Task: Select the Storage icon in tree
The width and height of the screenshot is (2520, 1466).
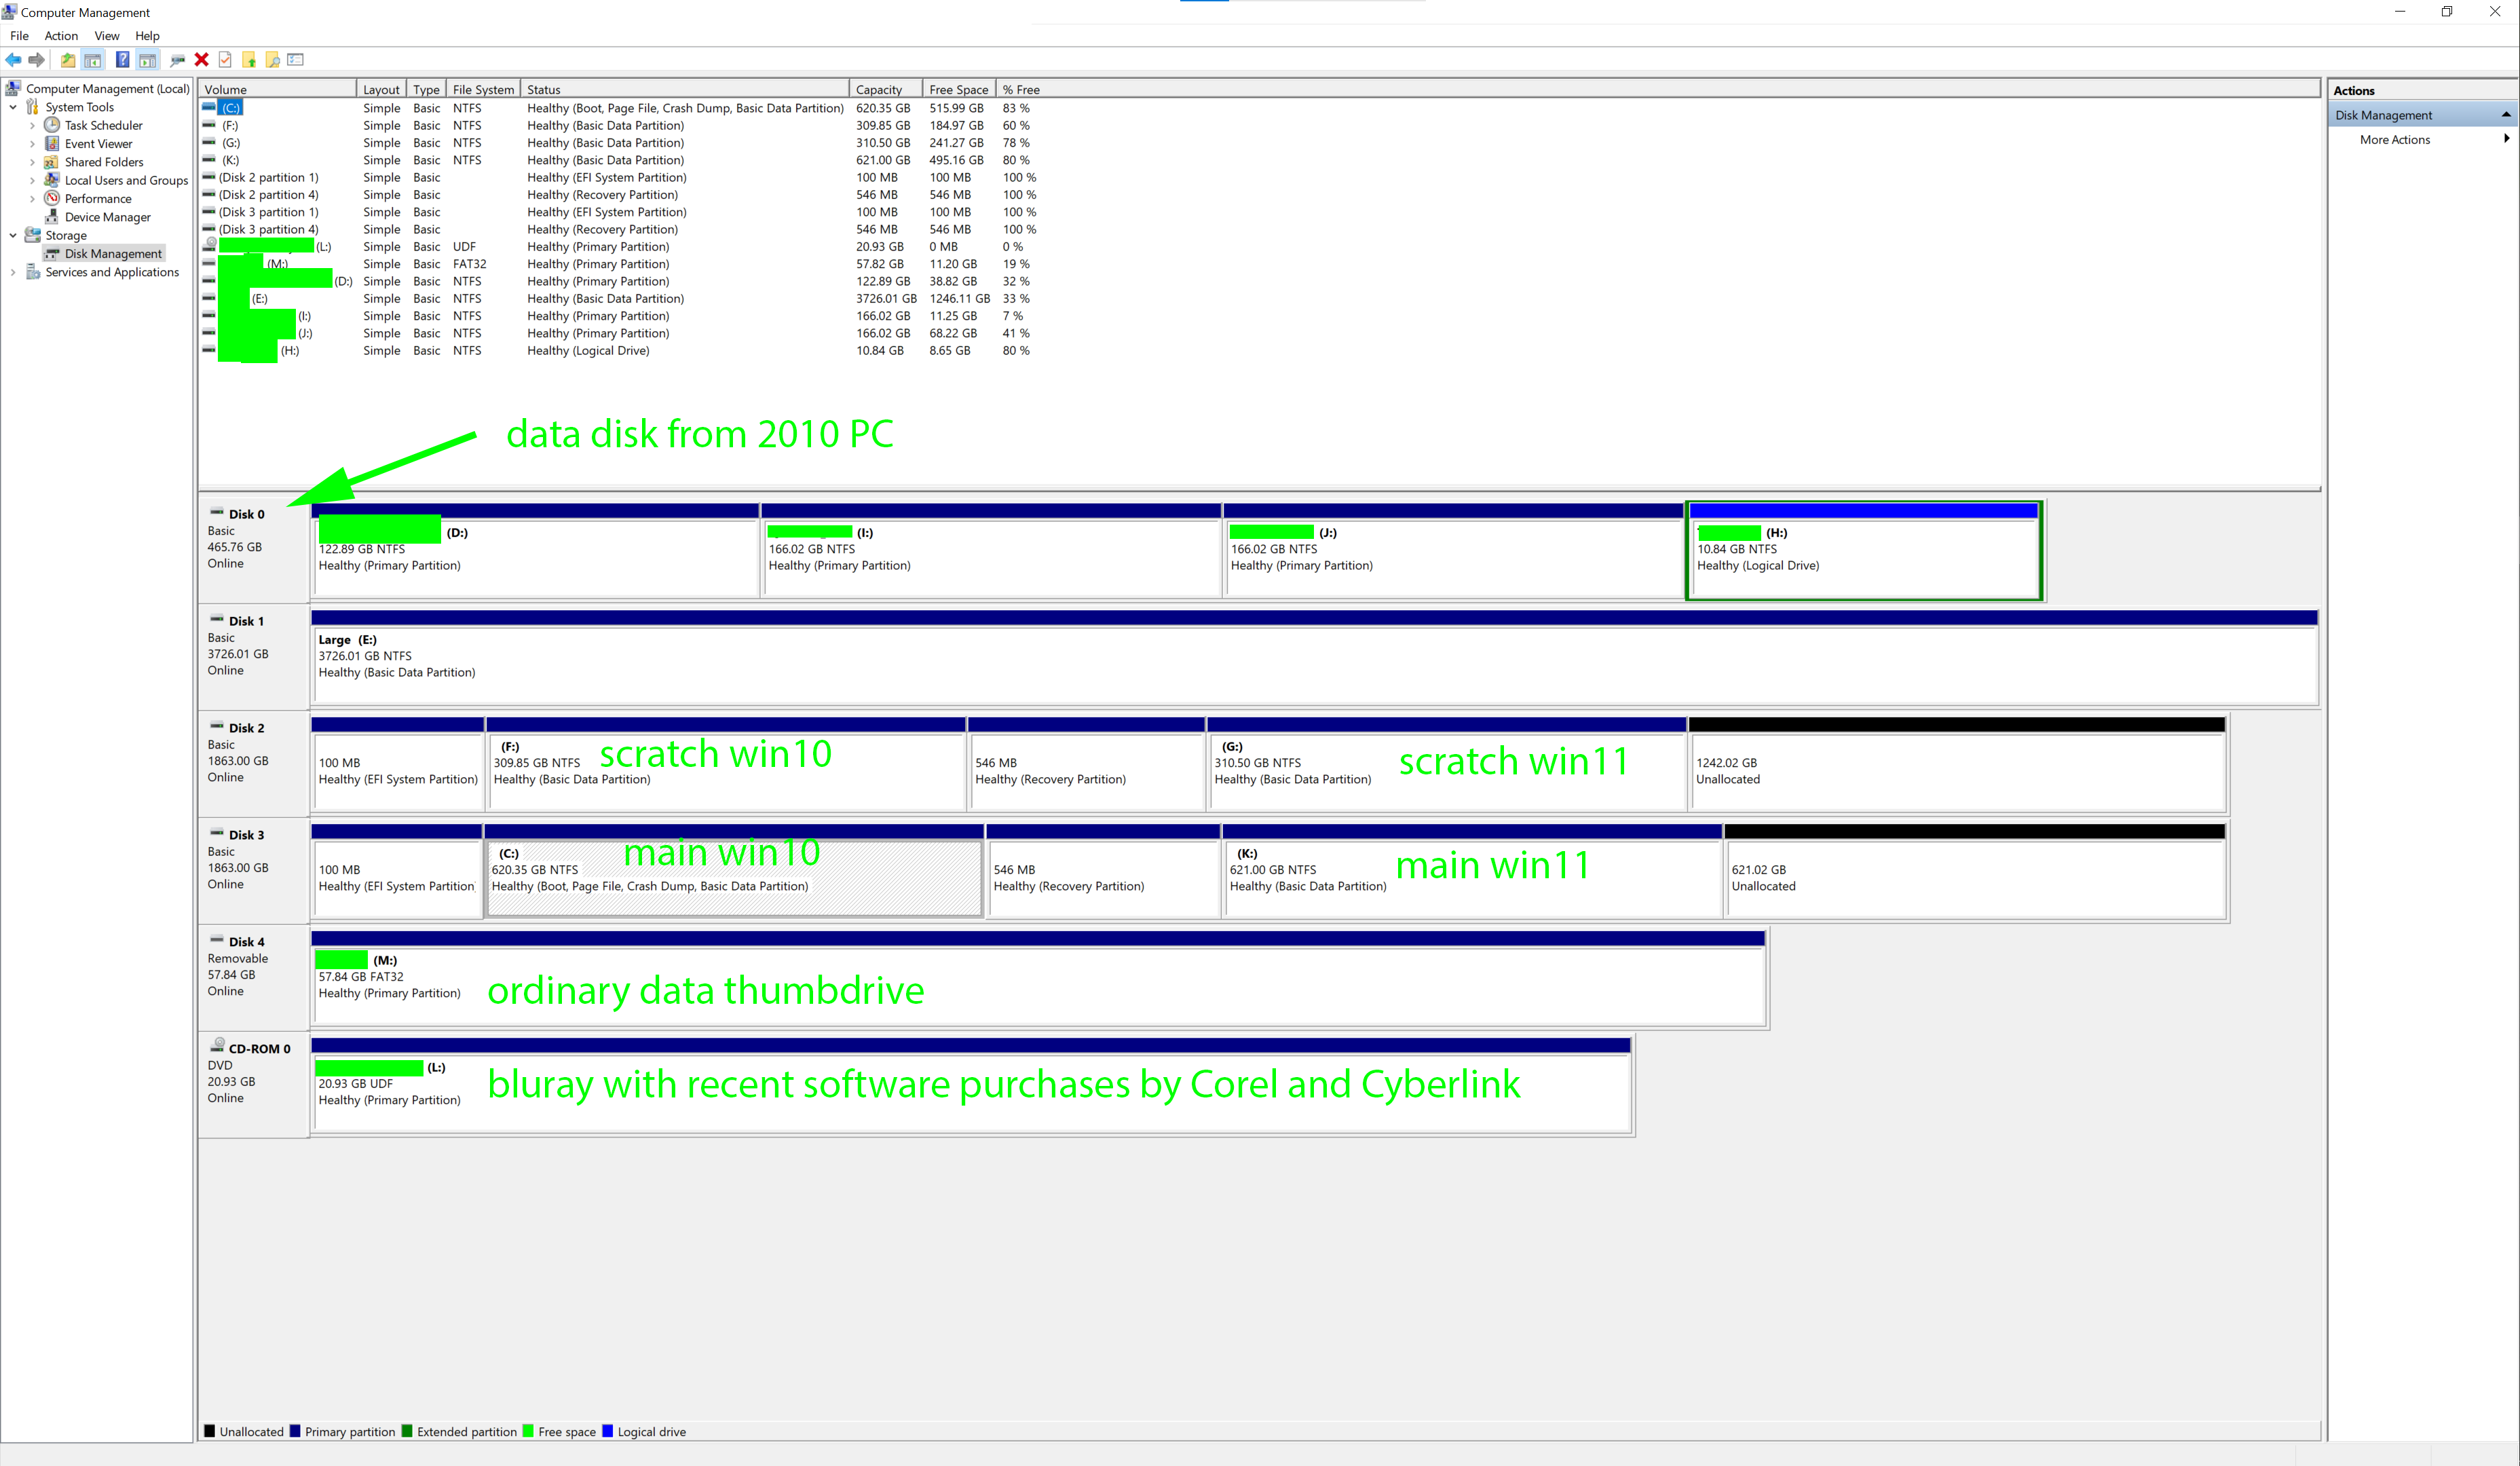Action: tap(33, 235)
